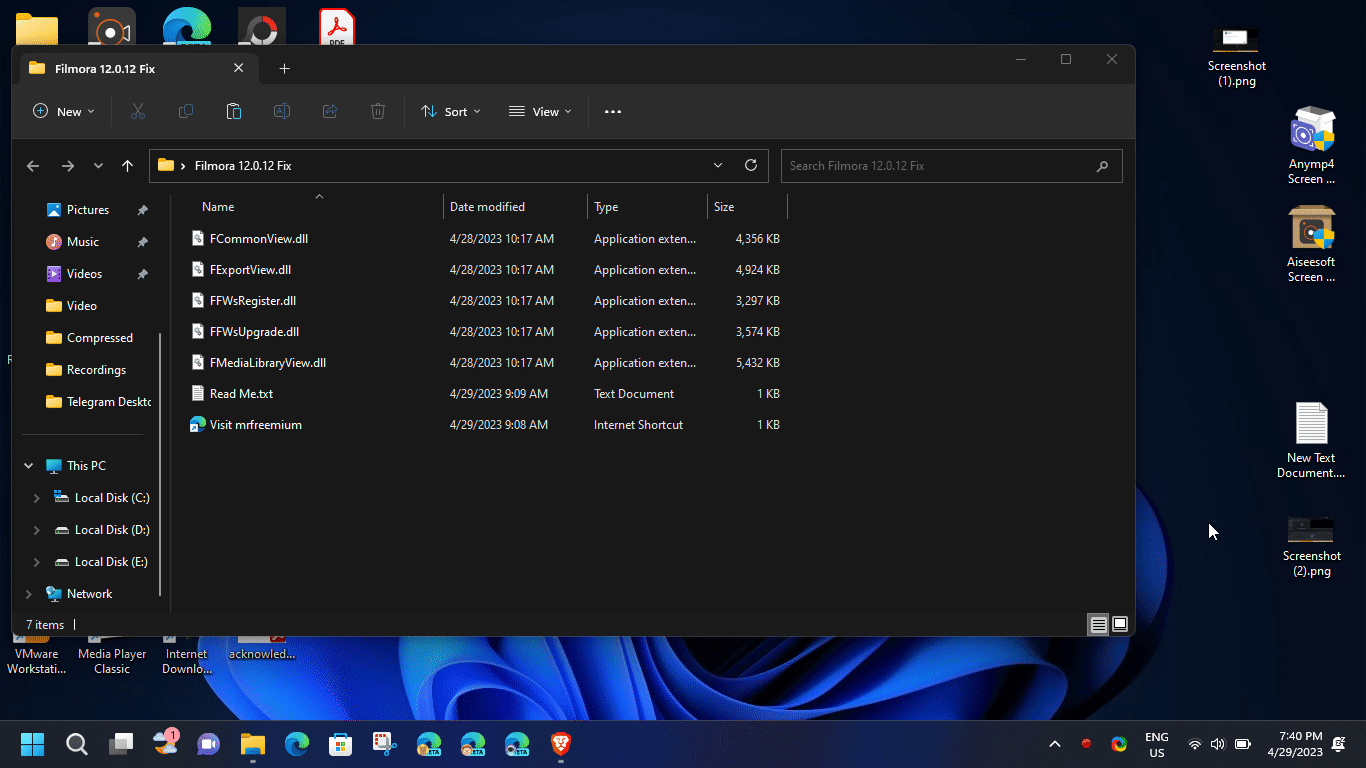The image size is (1366, 768).
Task: Open the See more ellipsis menu
Action: (x=613, y=111)
